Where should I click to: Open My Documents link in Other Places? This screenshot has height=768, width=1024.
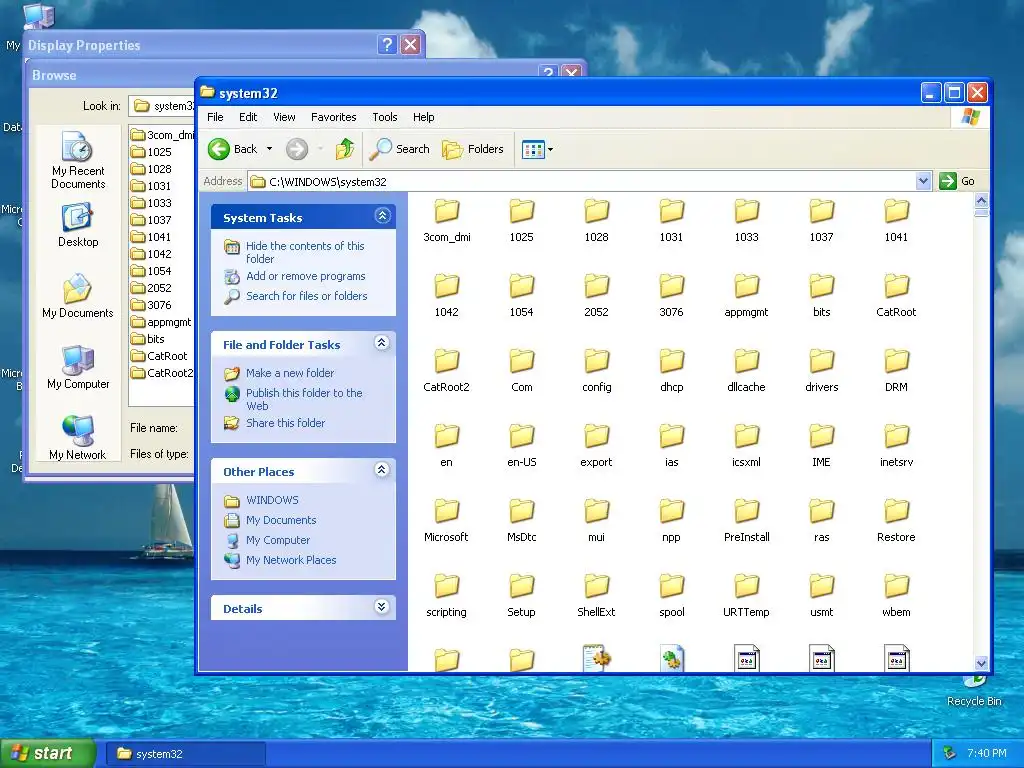[x=281, y=520]
